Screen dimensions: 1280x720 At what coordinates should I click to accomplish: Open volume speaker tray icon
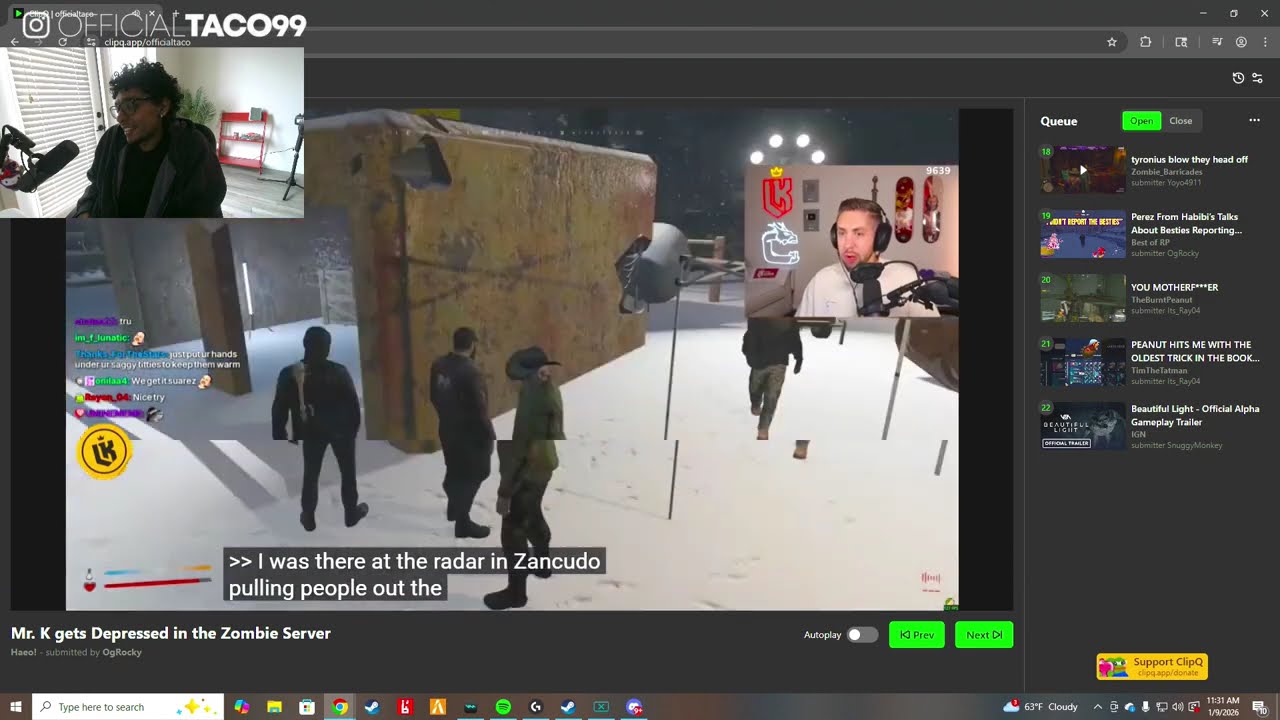pos(1178,707)
